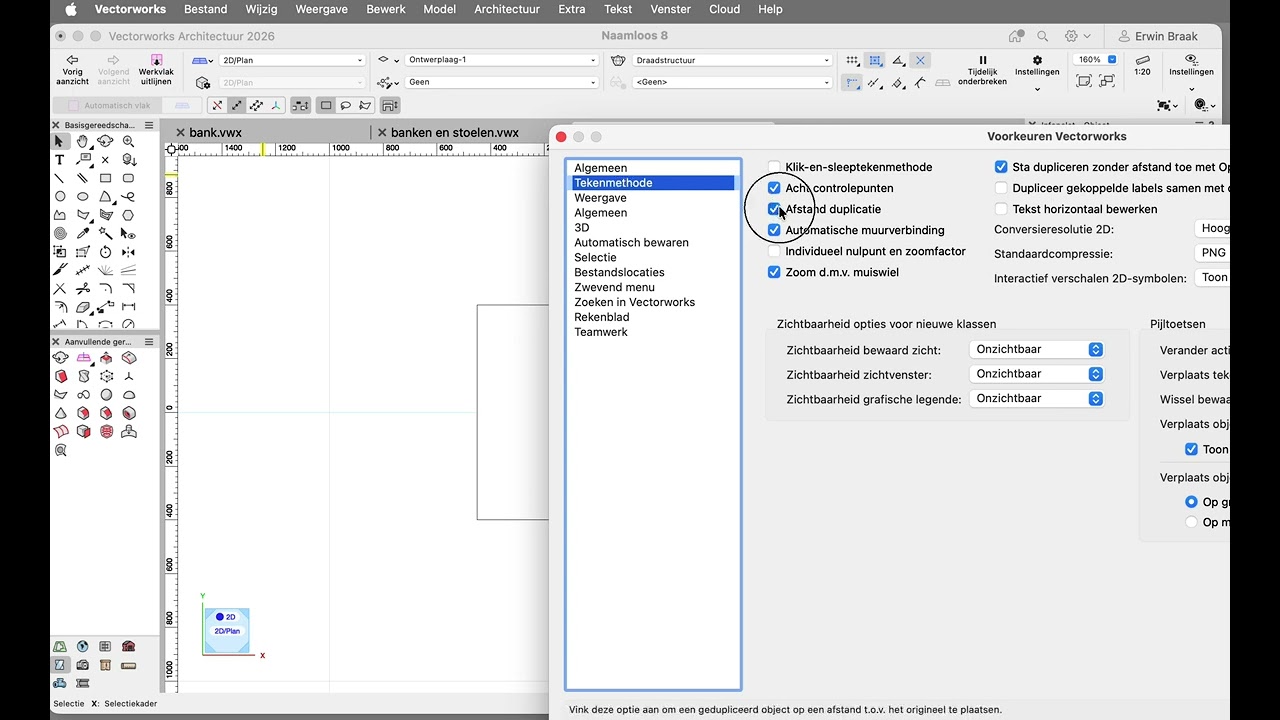Activate the Zoom magnifier tool
Viewport: 1280px width, 720px height.
click(128, 142)
